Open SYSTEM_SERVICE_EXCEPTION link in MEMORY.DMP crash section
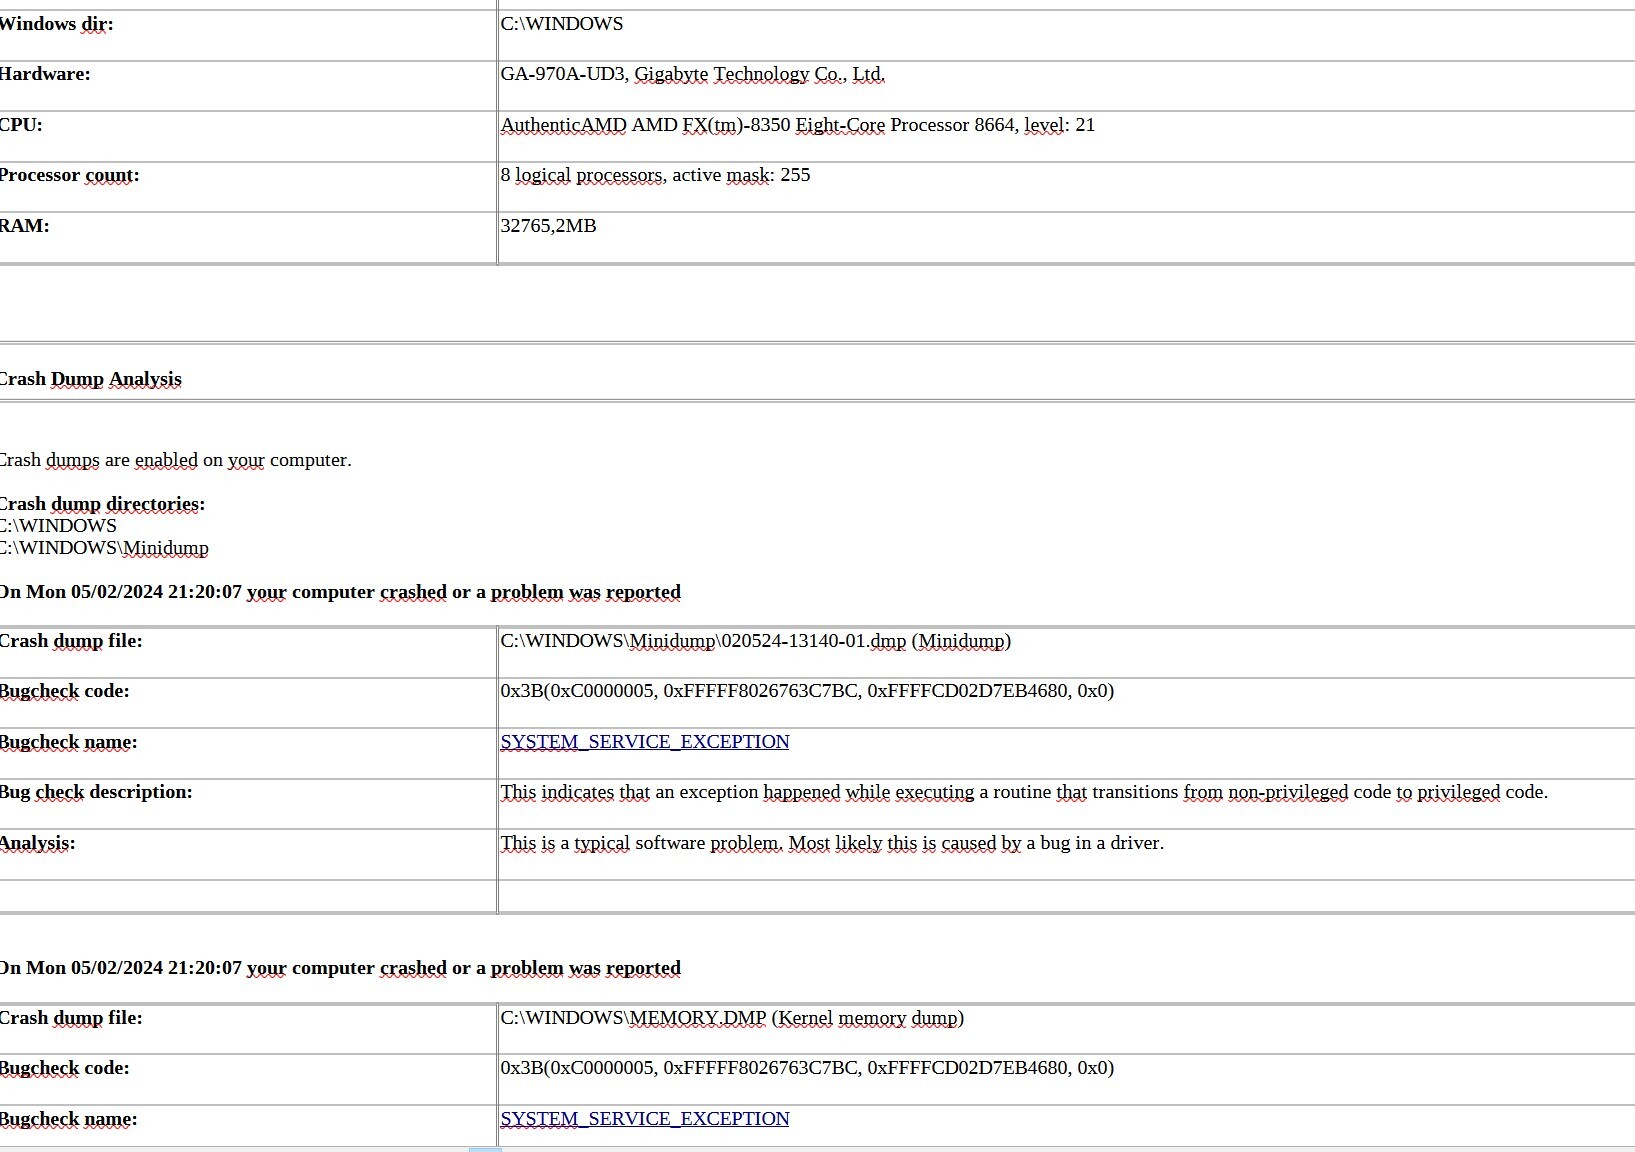The height and width of the screenshot is (1152, 1635). [x=645, y=1119]
